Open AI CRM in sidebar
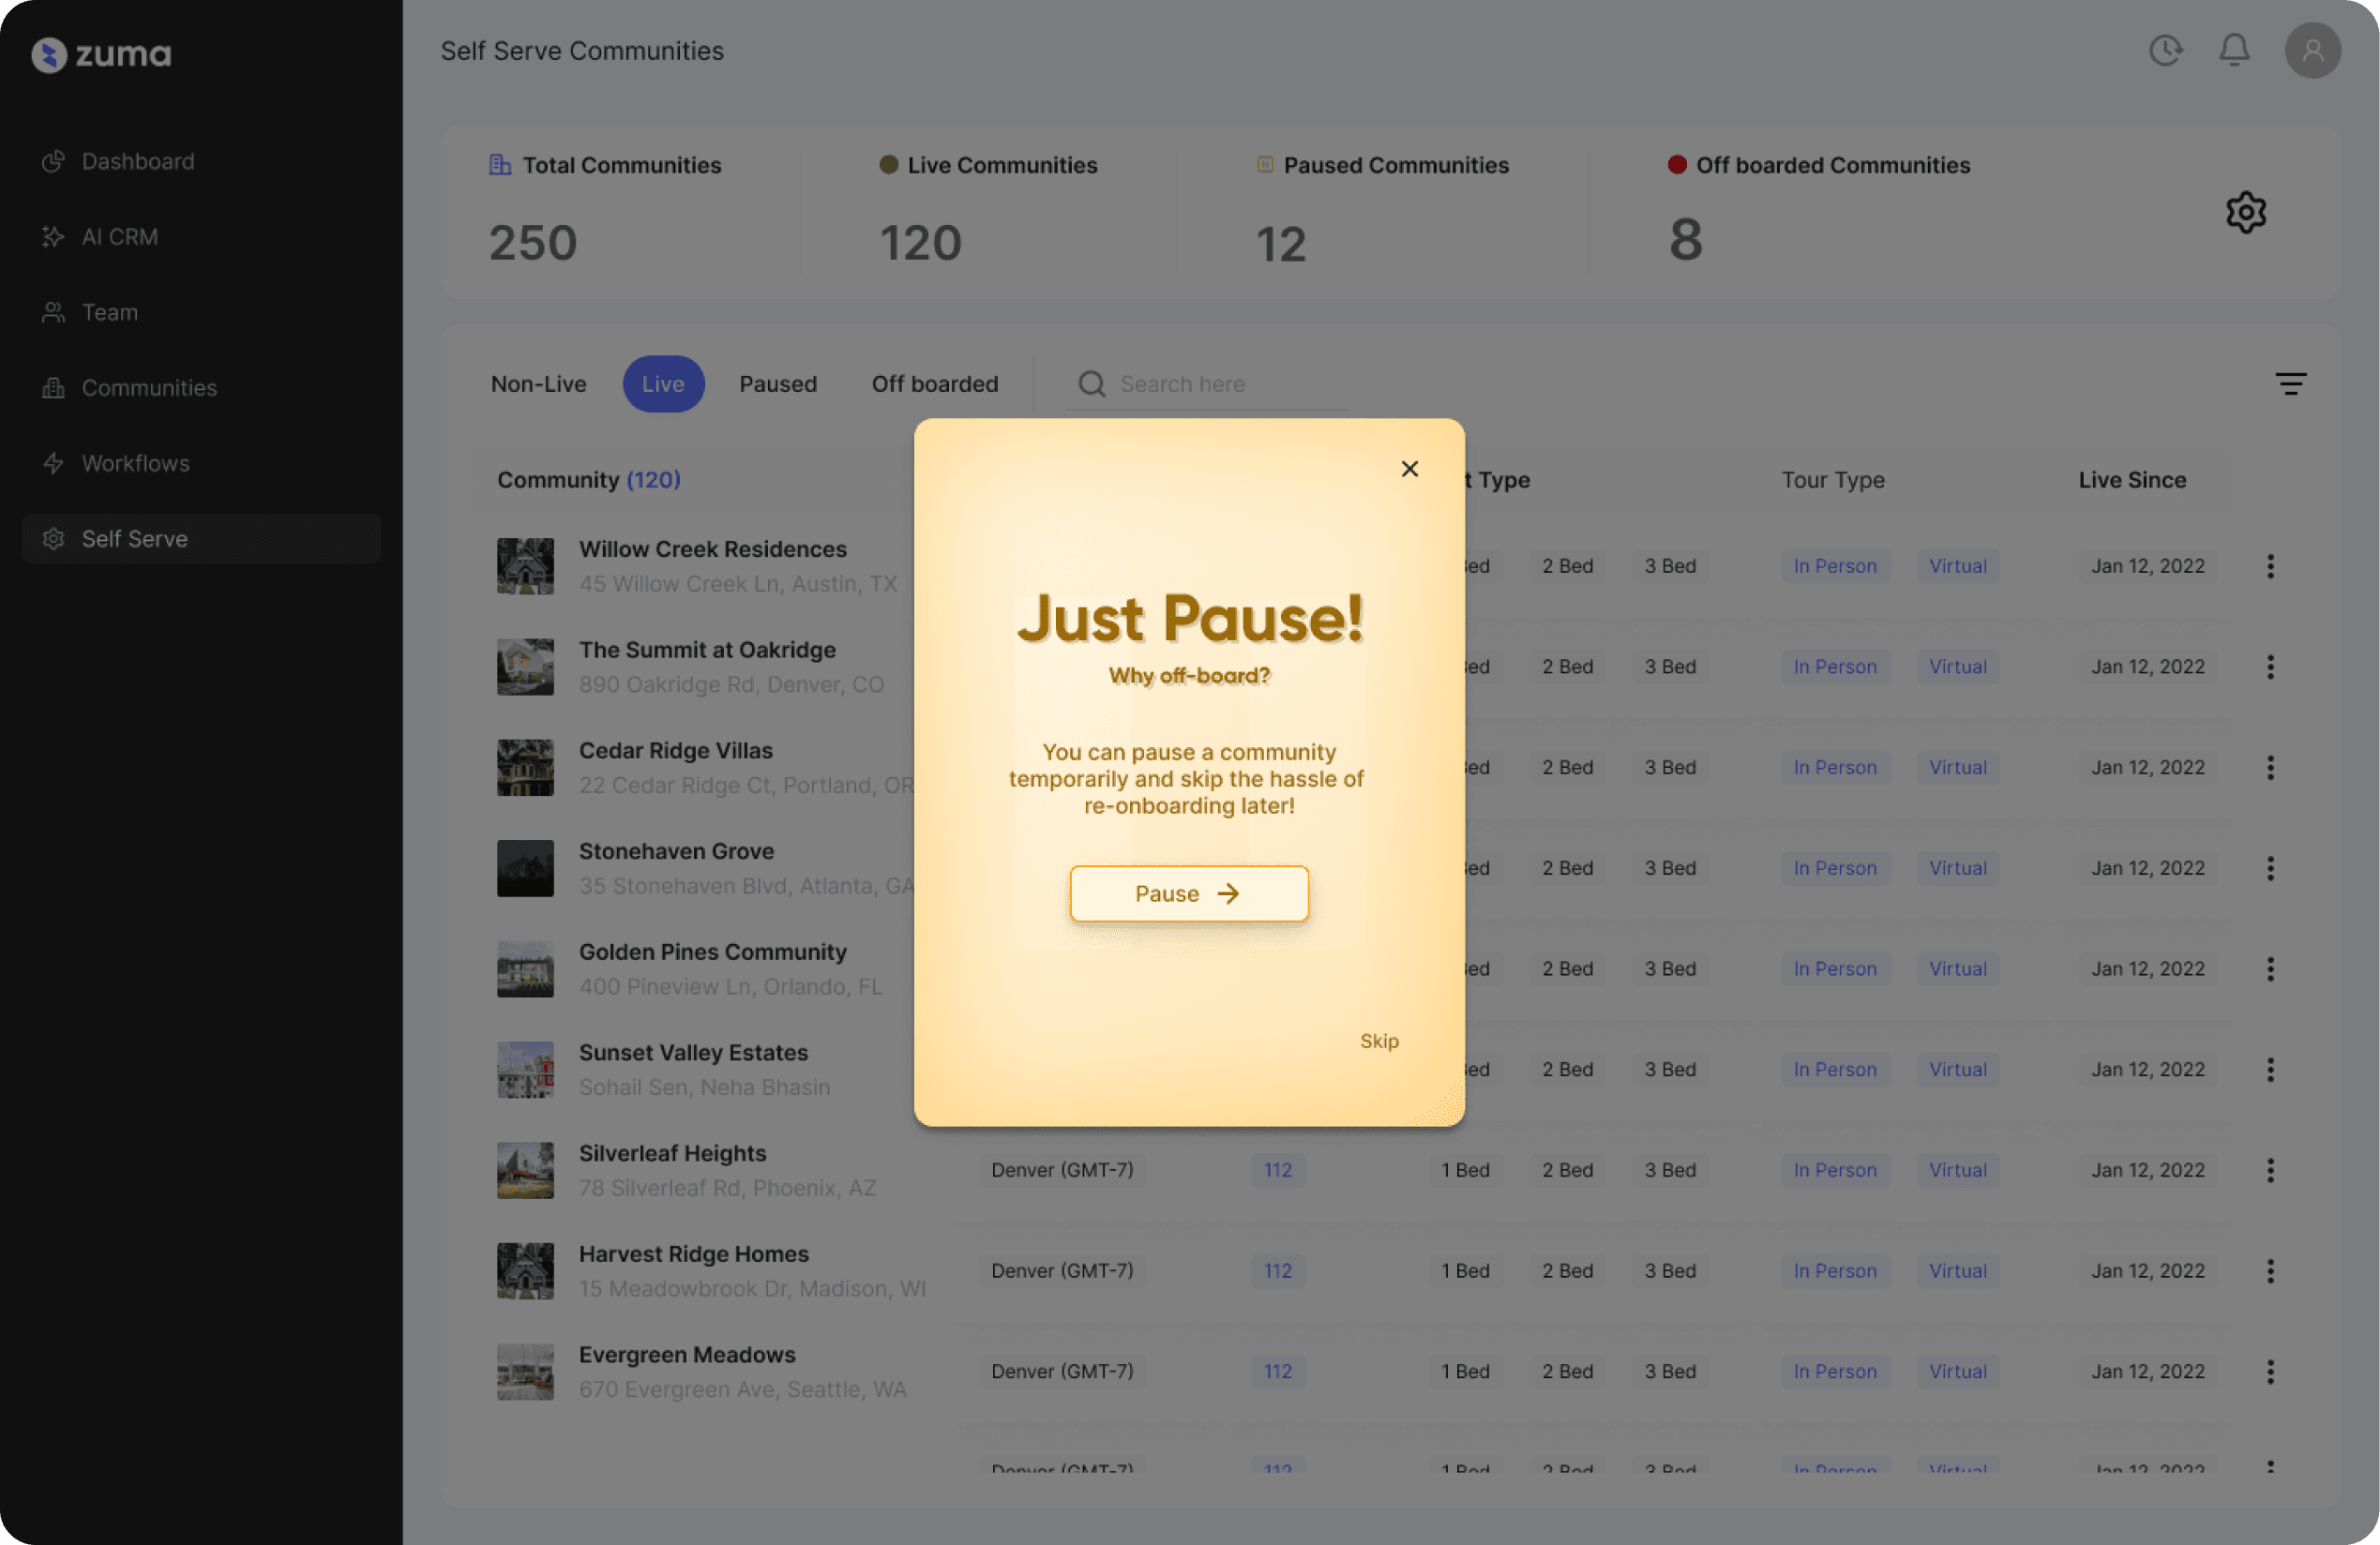Viewport: 2380px width, 1545px height. point(119,237)
